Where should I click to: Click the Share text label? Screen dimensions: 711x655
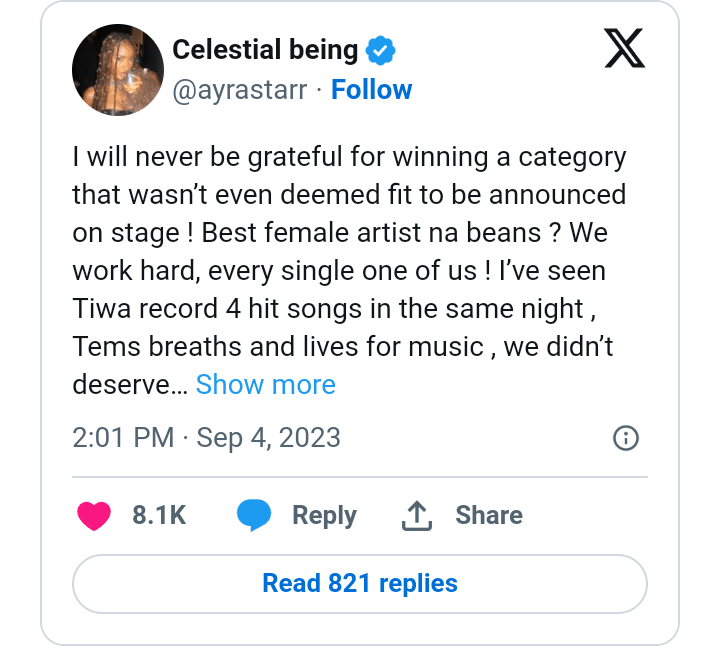tap(489, 515)
